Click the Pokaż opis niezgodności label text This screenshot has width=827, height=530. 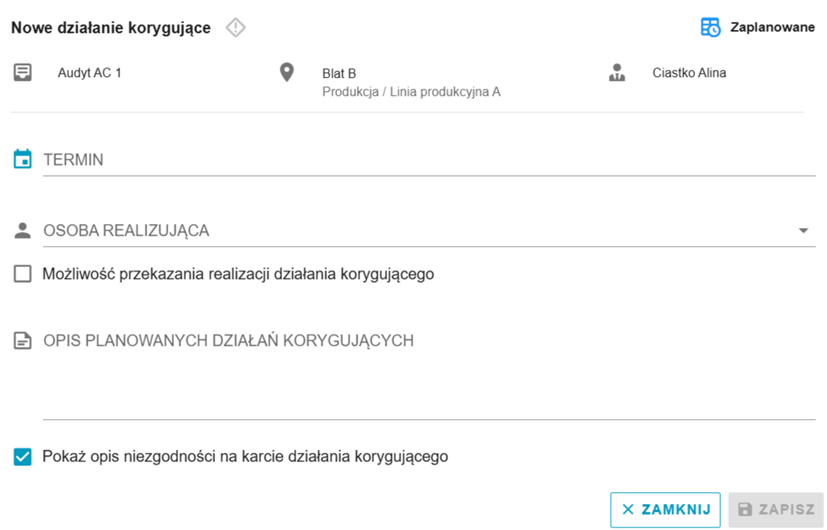coord(245,457)
